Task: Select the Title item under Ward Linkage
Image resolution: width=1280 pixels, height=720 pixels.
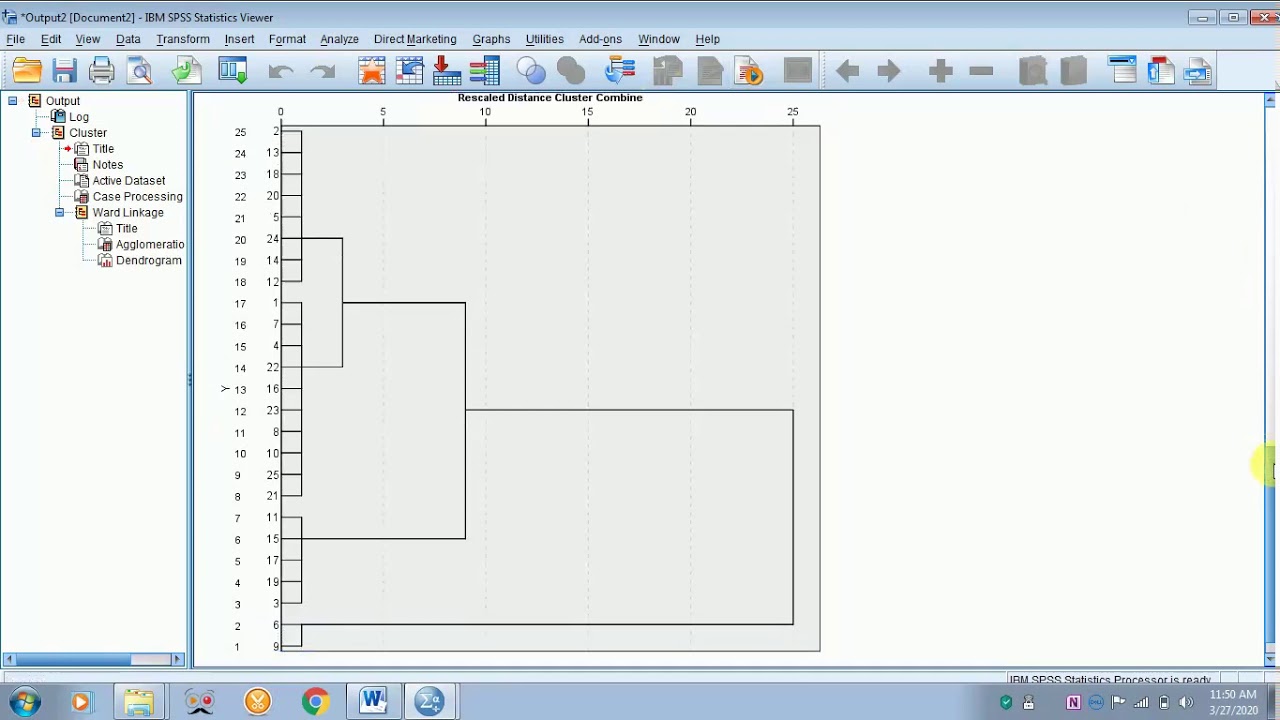Action: click(x=126, y=229)
